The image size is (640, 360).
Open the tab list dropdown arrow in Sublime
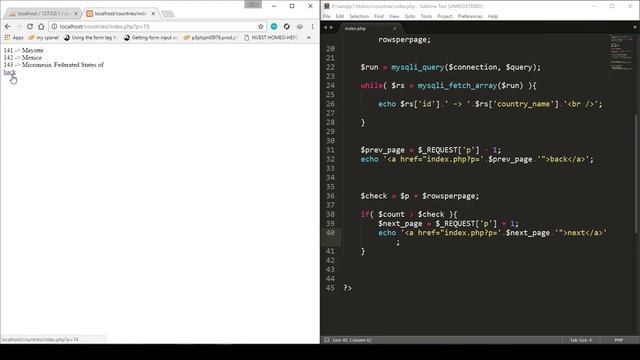(635, 27)
